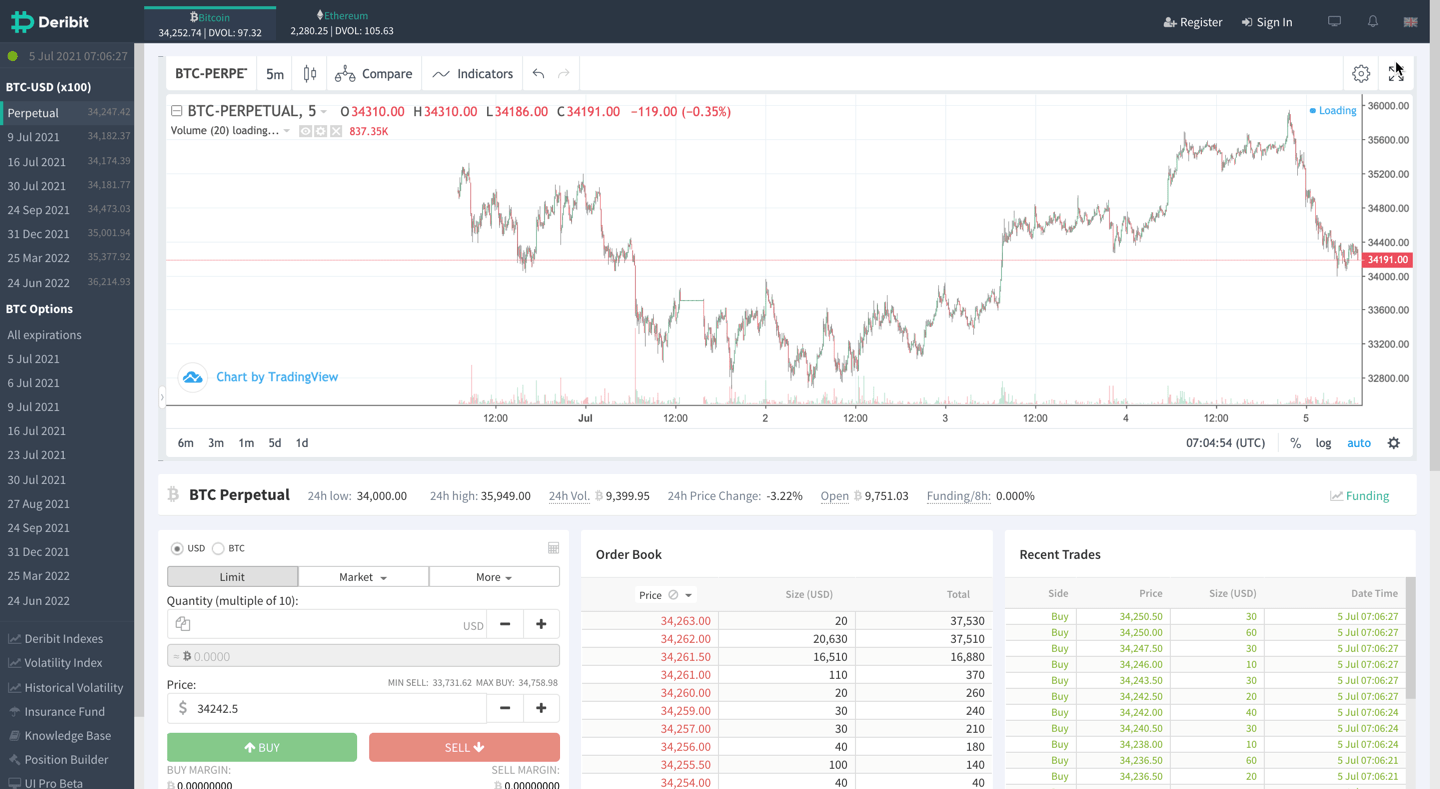The height and width of the screenshot is (789, 1440).
Task: Click the red SELL button
Action: click(464, 747)
